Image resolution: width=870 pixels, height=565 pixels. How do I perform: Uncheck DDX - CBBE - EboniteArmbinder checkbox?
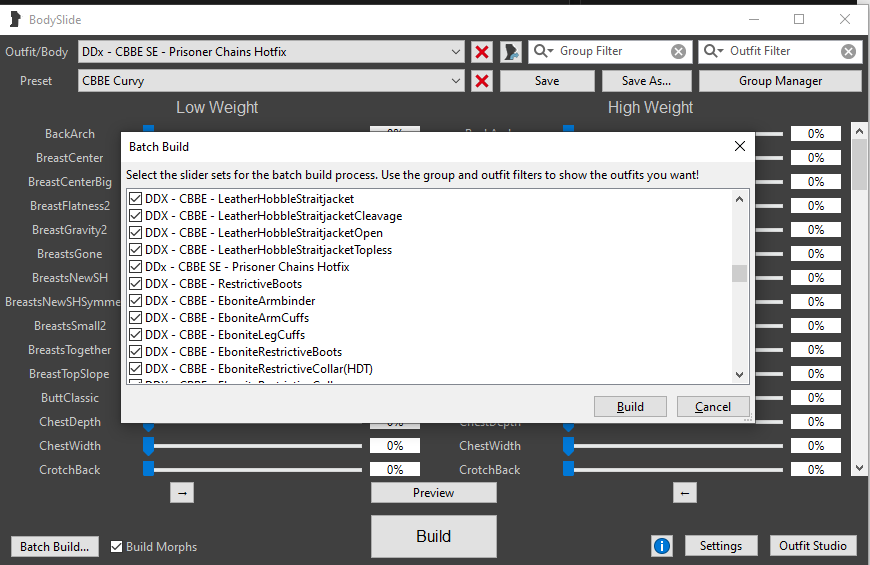click(135, 301)
